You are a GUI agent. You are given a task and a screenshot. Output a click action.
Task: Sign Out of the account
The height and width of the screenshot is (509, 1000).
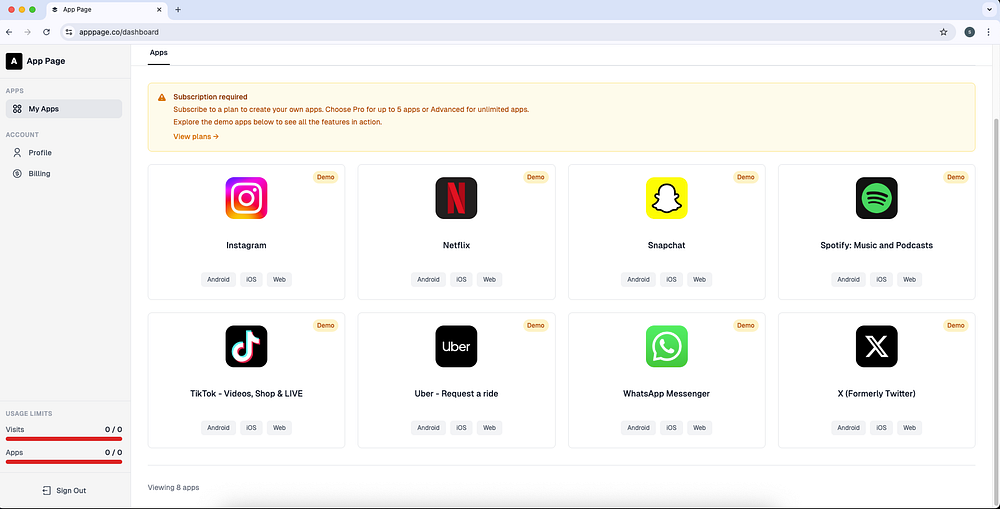(x=64, y=491)
